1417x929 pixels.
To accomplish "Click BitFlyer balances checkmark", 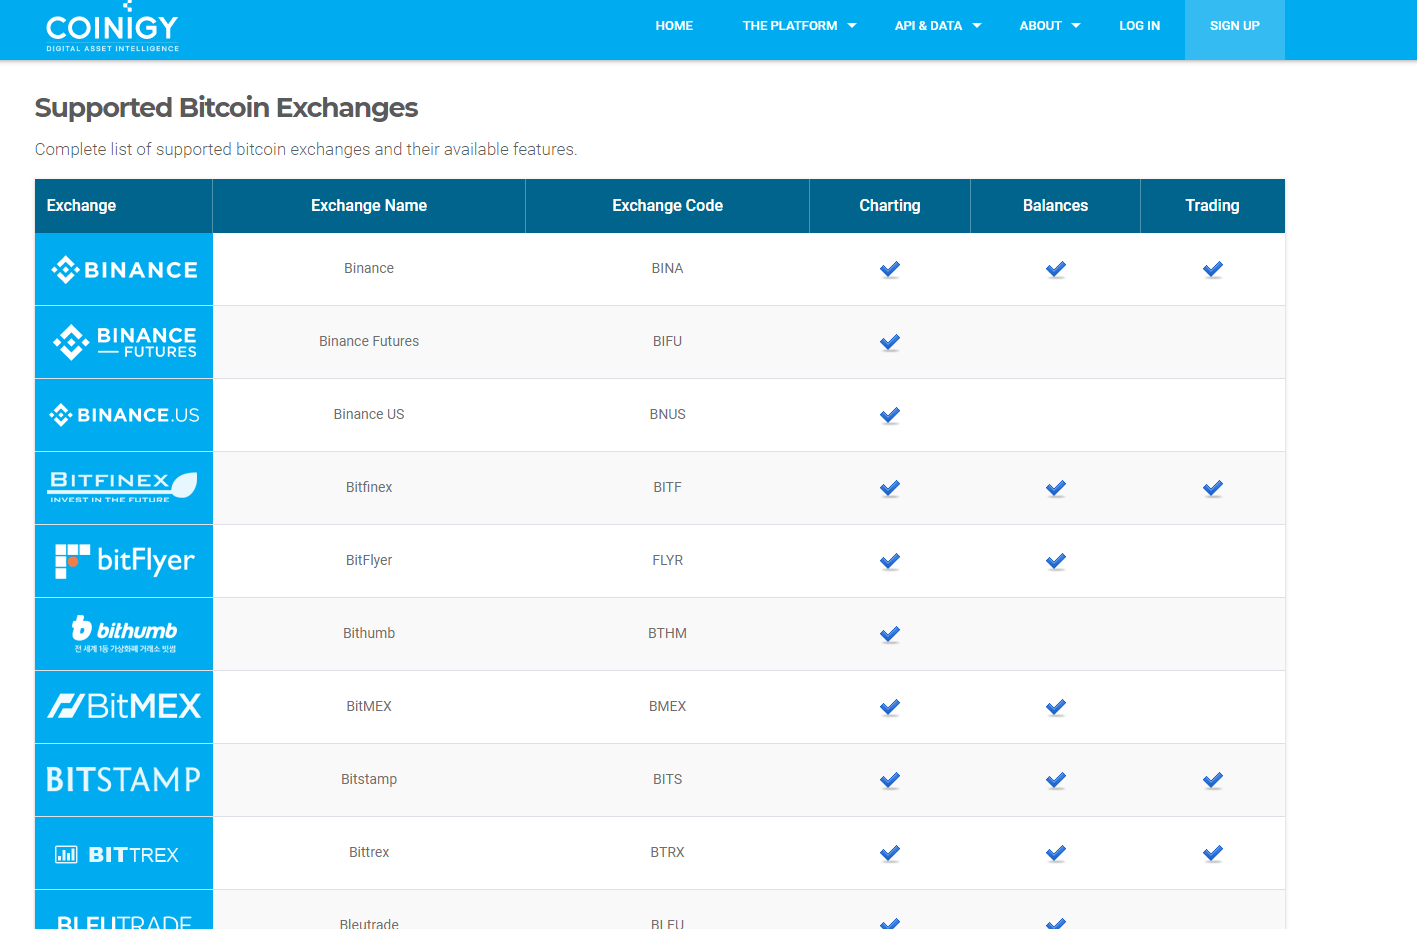I will [x=1056, y=561].
